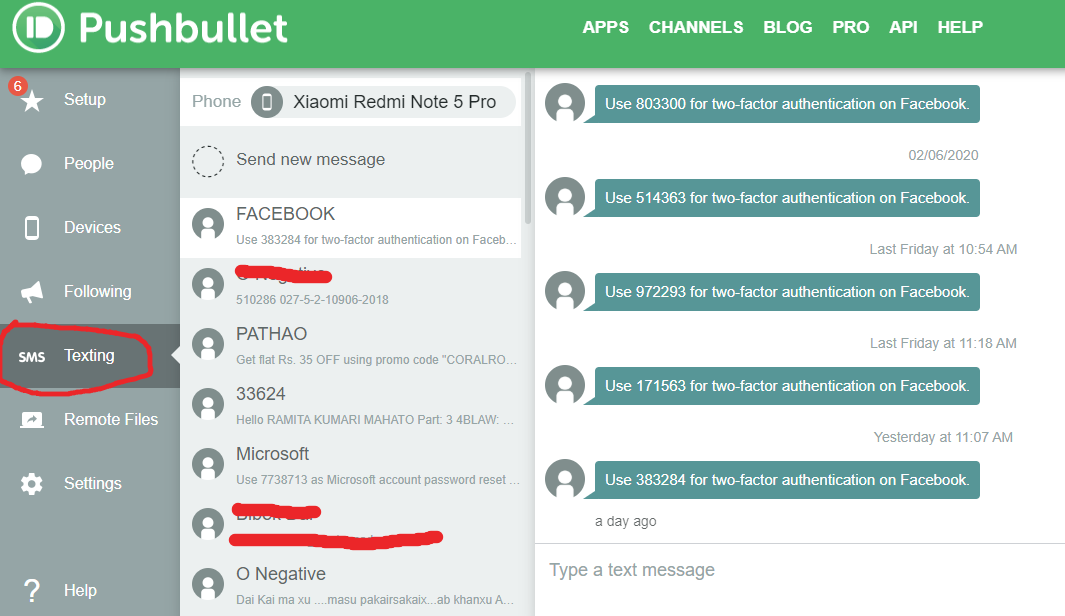Click the 'Use 171563' message bubble
Viewport: 1065px width, 616px height.
coord(787,386)
